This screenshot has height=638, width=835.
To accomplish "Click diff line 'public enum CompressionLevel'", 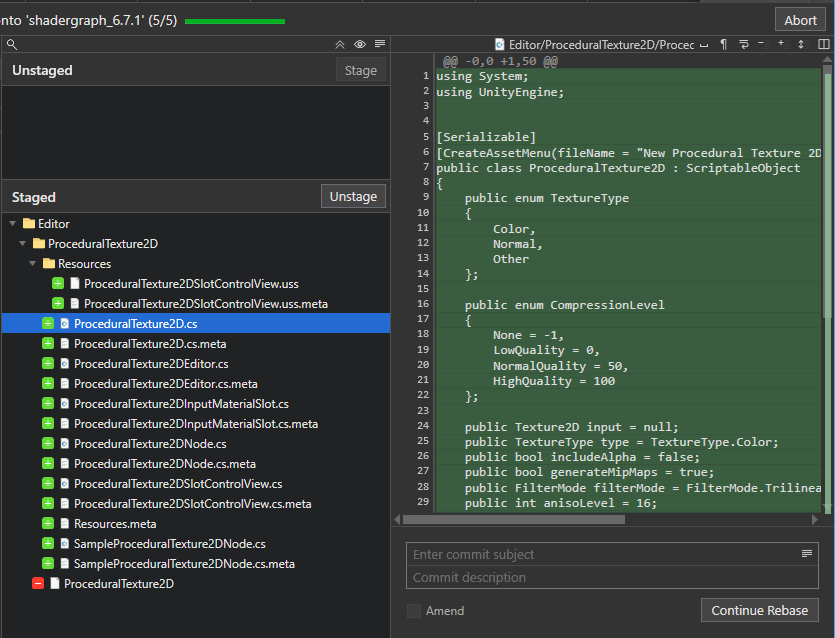I will [564, 305].
